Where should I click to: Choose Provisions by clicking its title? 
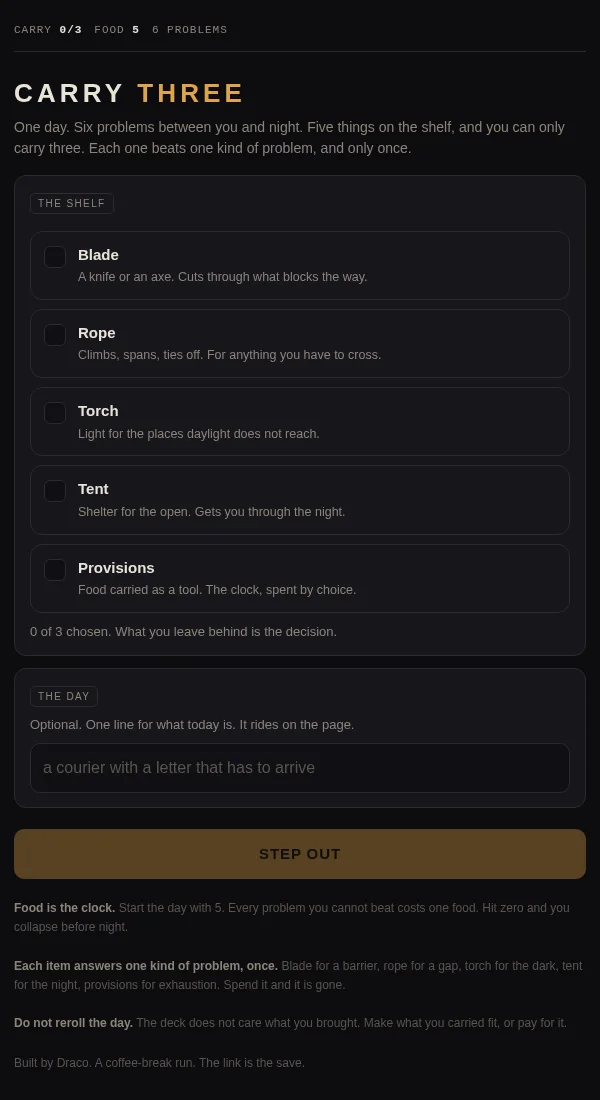(x=116, y=568)
